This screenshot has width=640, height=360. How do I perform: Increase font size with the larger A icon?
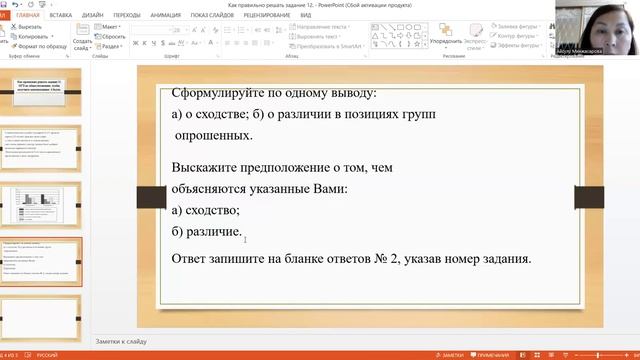pos(194,30)
